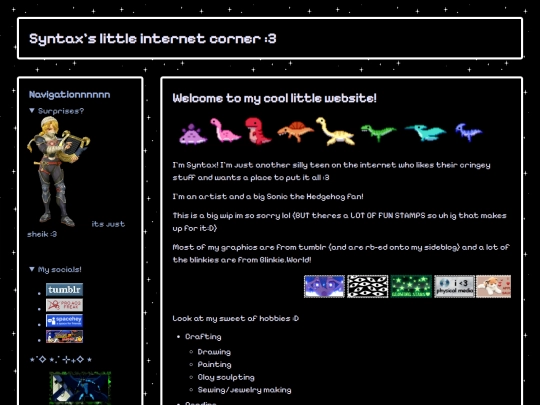Click the "its just sheik :3" caption
540x405 pixels.
pos(76,229)
